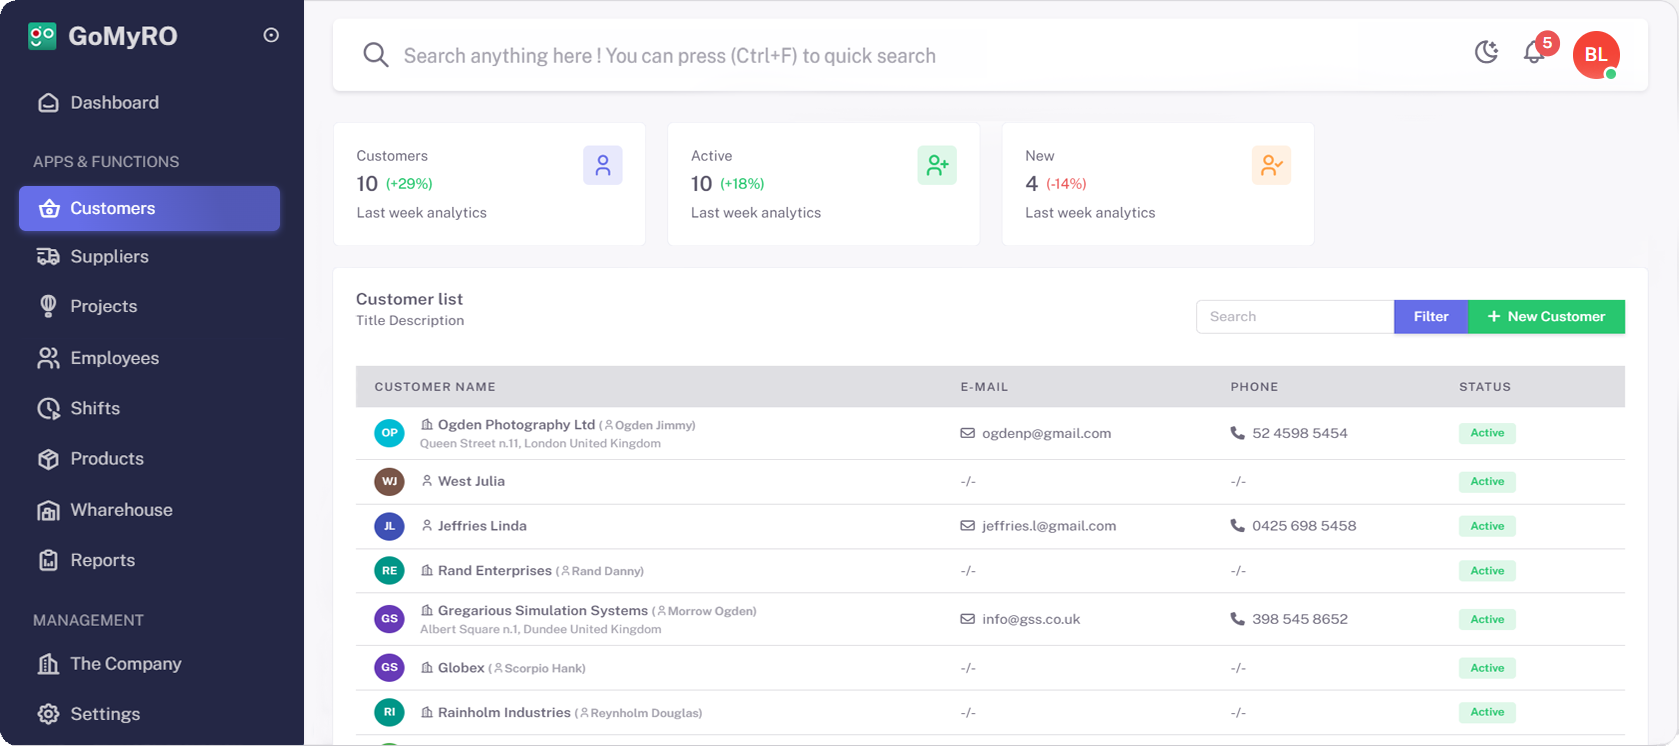
Task: Open the Projects sidebar item
Action: [103, 307]
